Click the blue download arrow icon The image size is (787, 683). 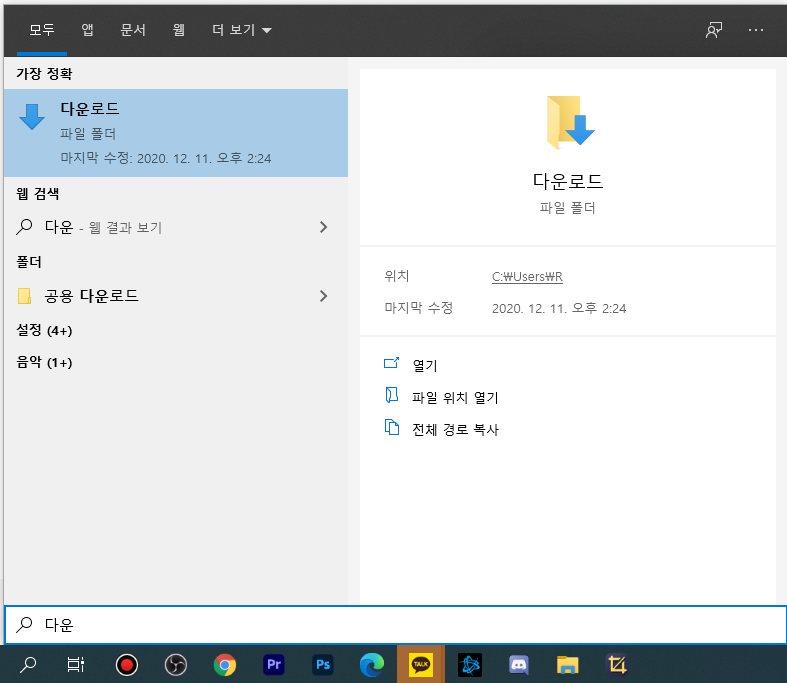tap(32, 117)
